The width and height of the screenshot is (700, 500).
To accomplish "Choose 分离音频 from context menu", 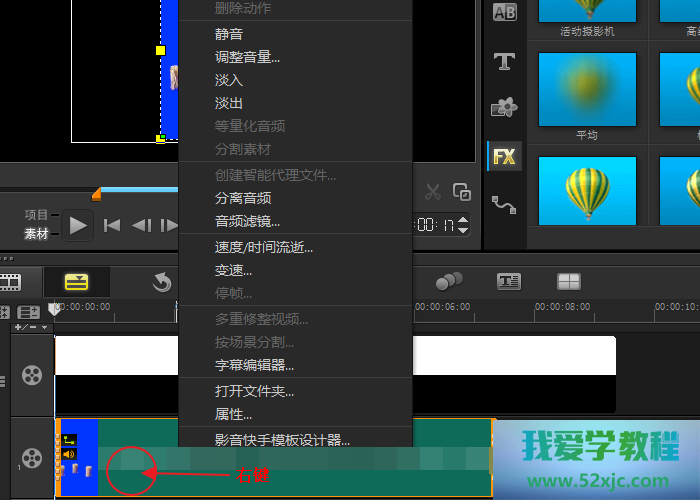I will point(243,198).
